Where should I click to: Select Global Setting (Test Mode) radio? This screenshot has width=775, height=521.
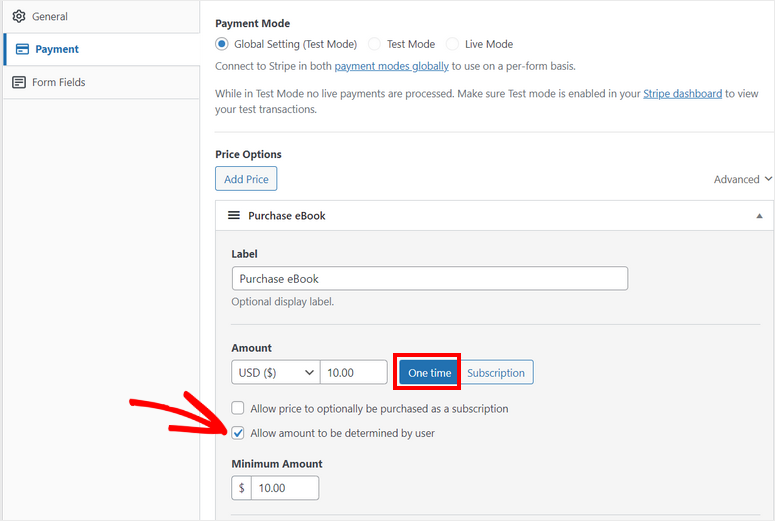(x=222, y=44)
